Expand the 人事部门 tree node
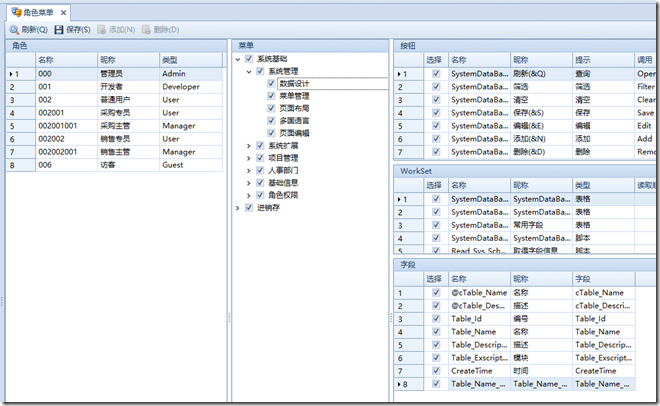Viewport: 660px width, 406px height. (x=249, y=171)
